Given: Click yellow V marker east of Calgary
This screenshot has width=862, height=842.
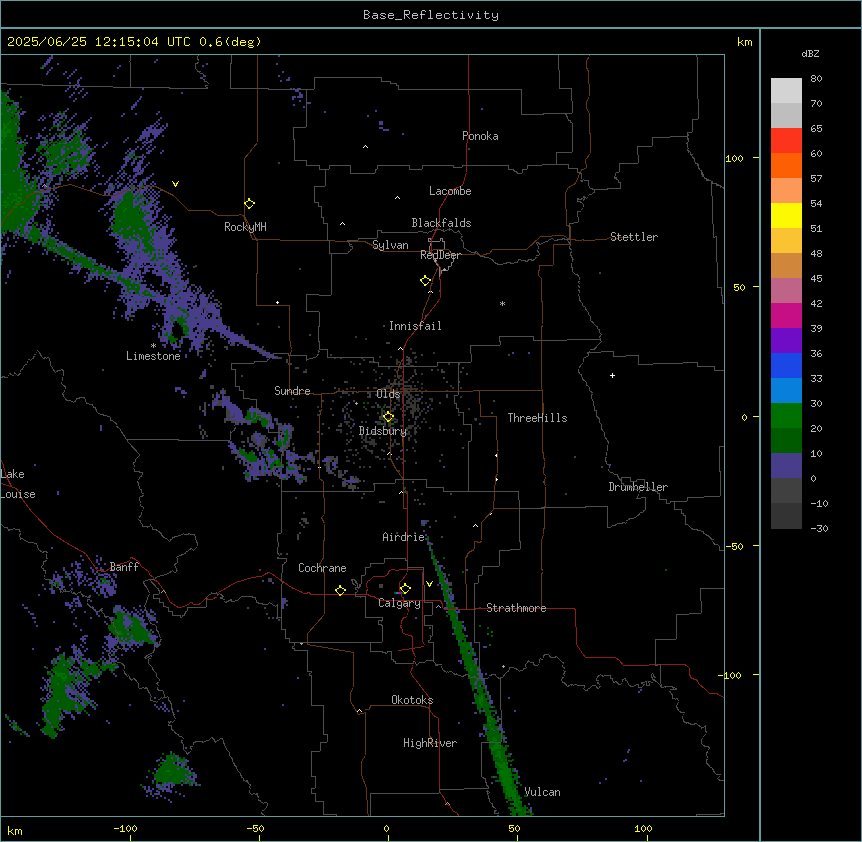Looking at the screenshot, I should (x=429, y=584).
